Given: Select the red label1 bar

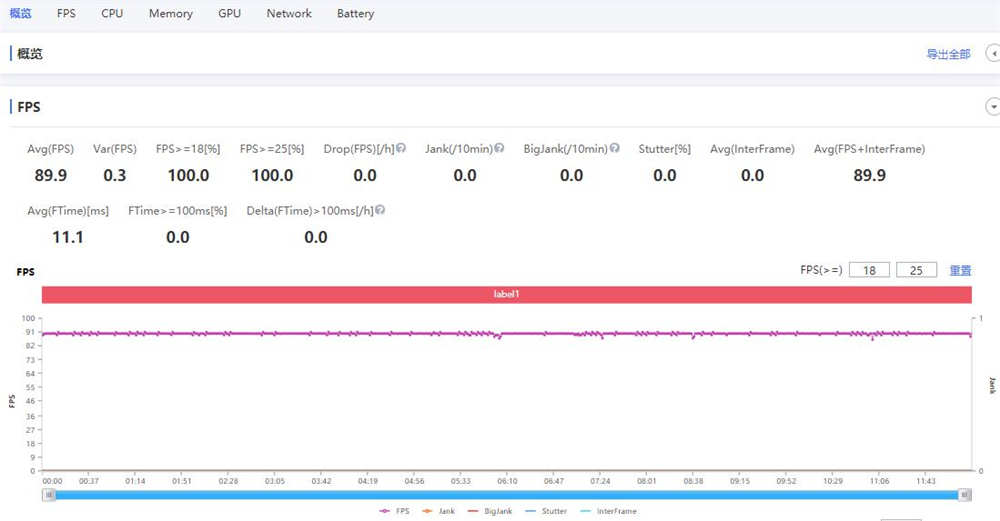Looking at the screenshot, I should [x=506, y=294].
